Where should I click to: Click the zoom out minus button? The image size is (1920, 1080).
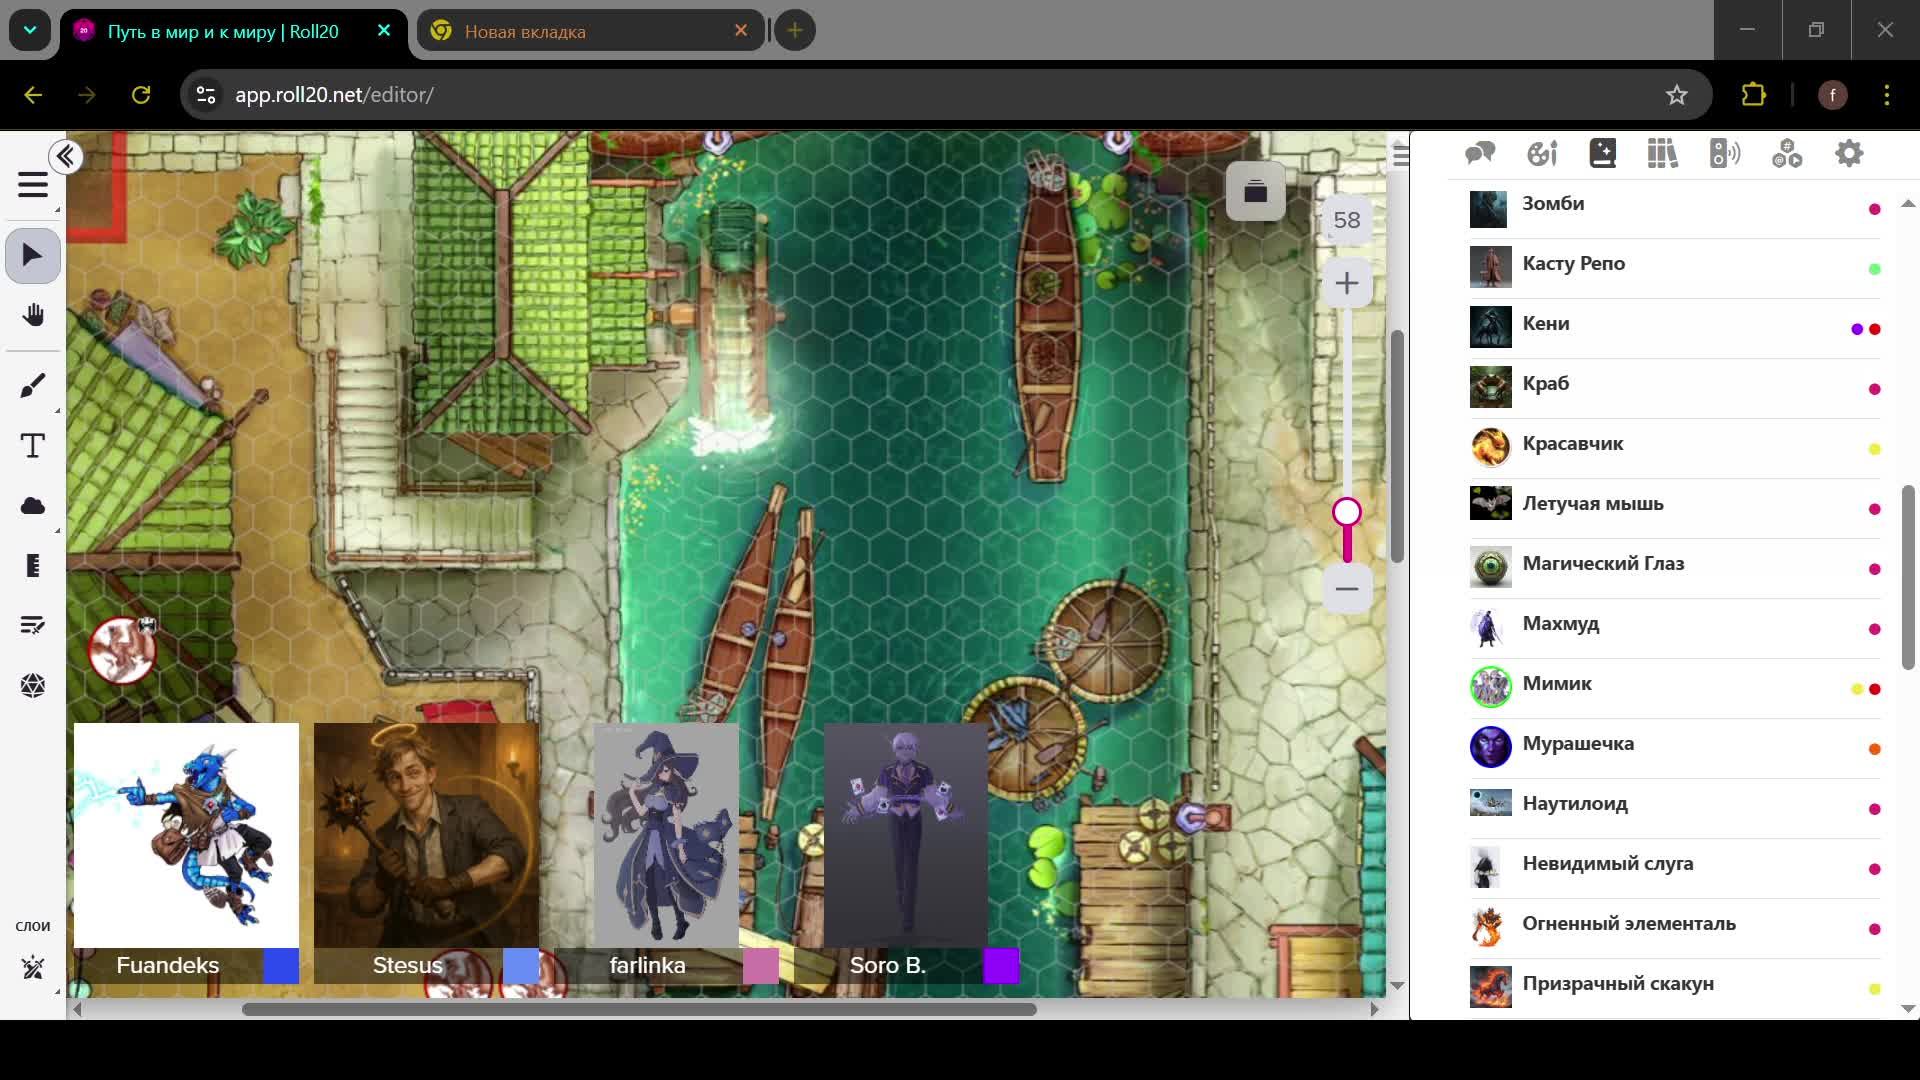[x=1346, y=589]
